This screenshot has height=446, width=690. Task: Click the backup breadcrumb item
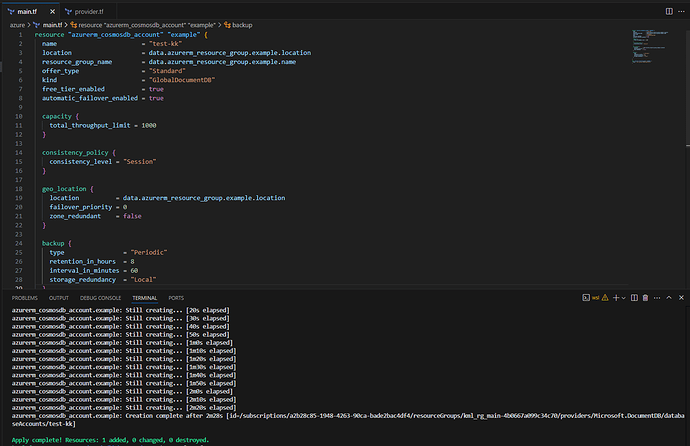point(238,25)
